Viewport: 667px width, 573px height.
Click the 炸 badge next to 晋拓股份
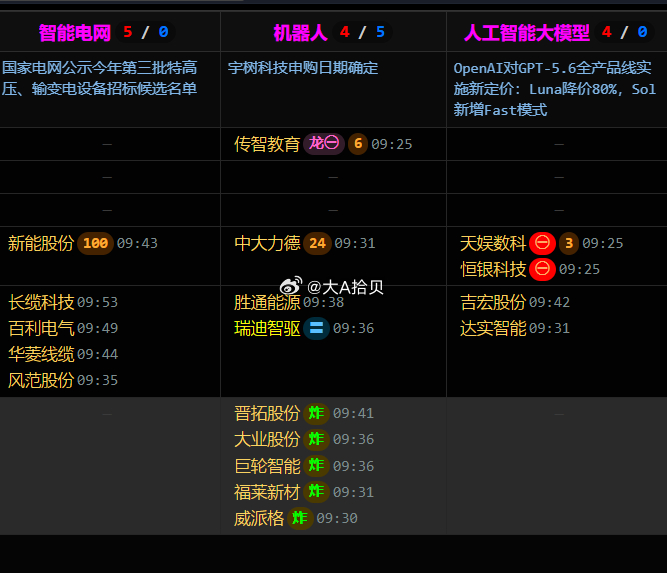(x=316, y=413)
